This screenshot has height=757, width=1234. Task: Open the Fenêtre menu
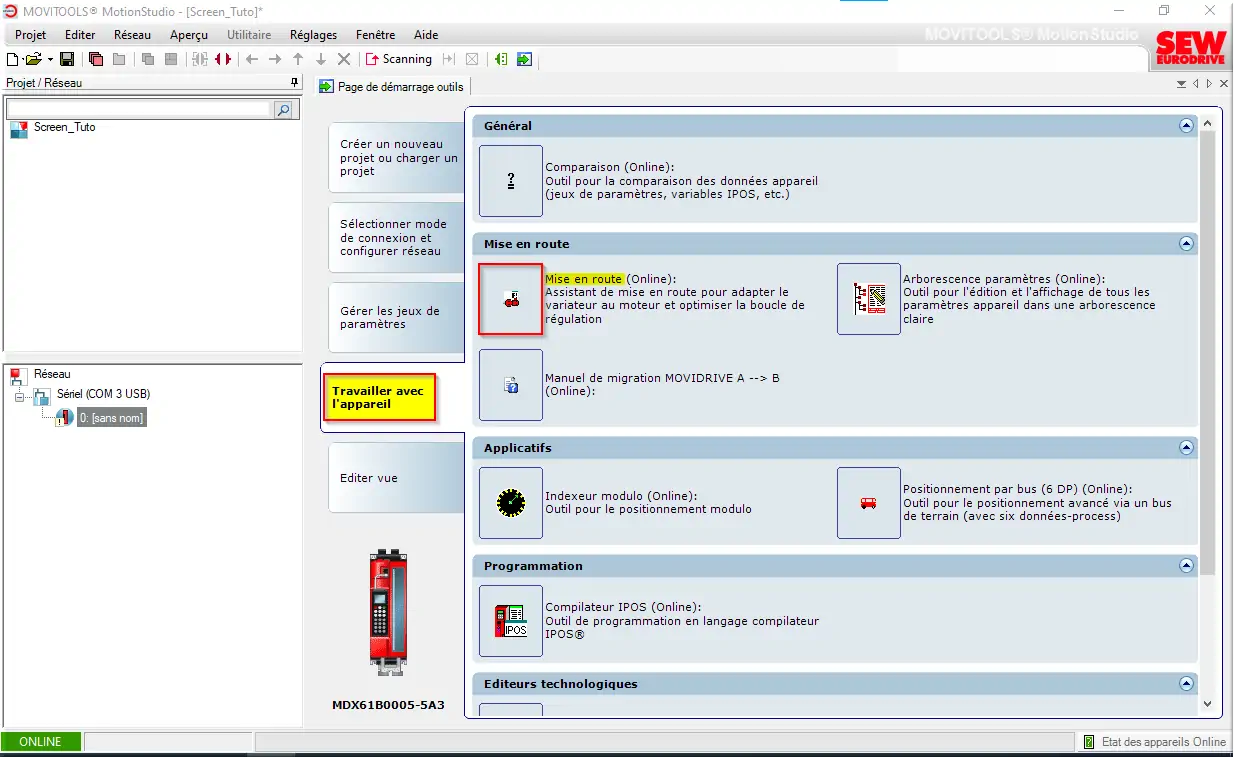[375, 35]
